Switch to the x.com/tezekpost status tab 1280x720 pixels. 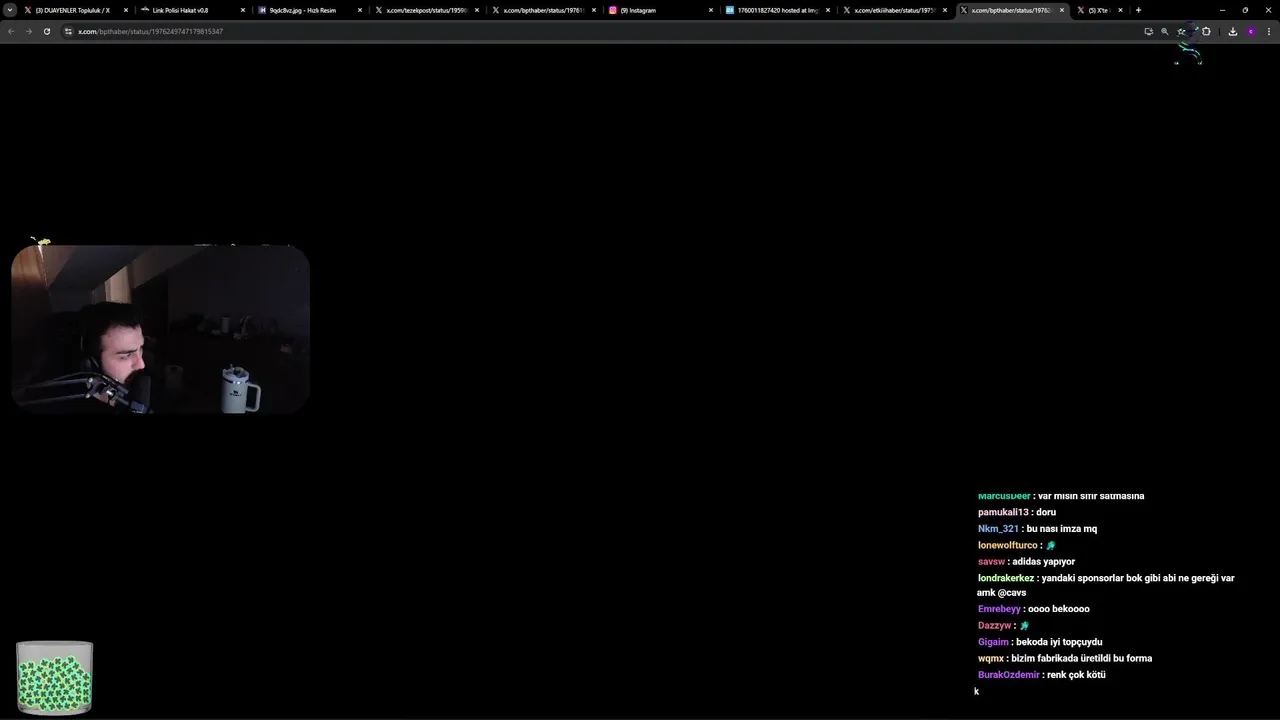coord(427,10)
